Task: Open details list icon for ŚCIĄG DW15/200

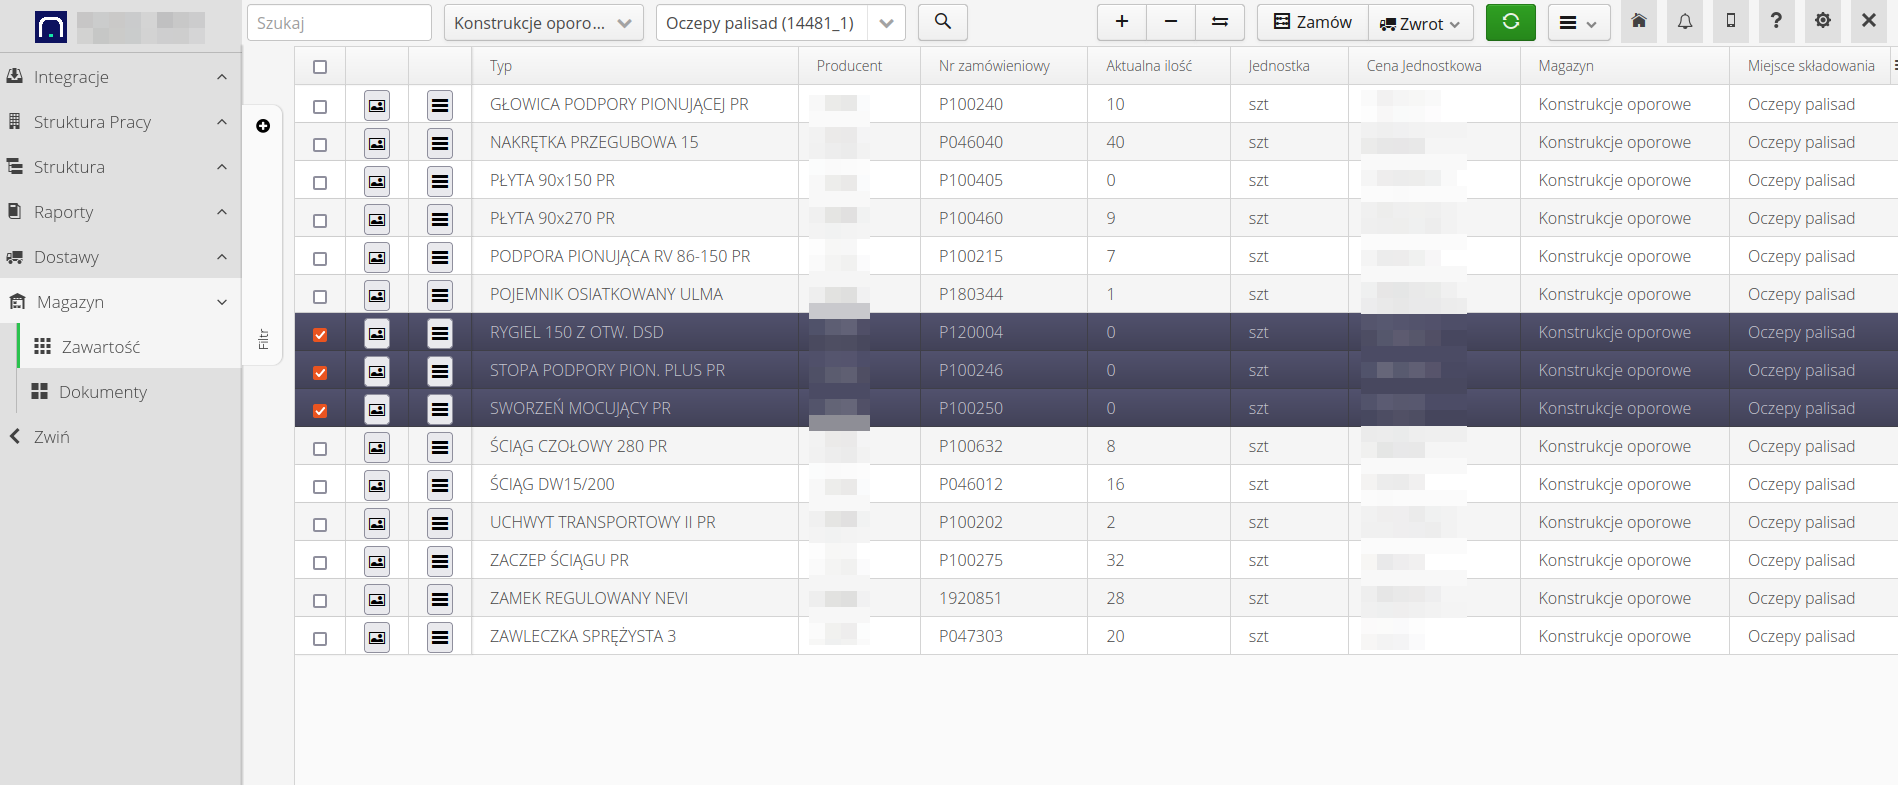Action: tap(440, 485)
